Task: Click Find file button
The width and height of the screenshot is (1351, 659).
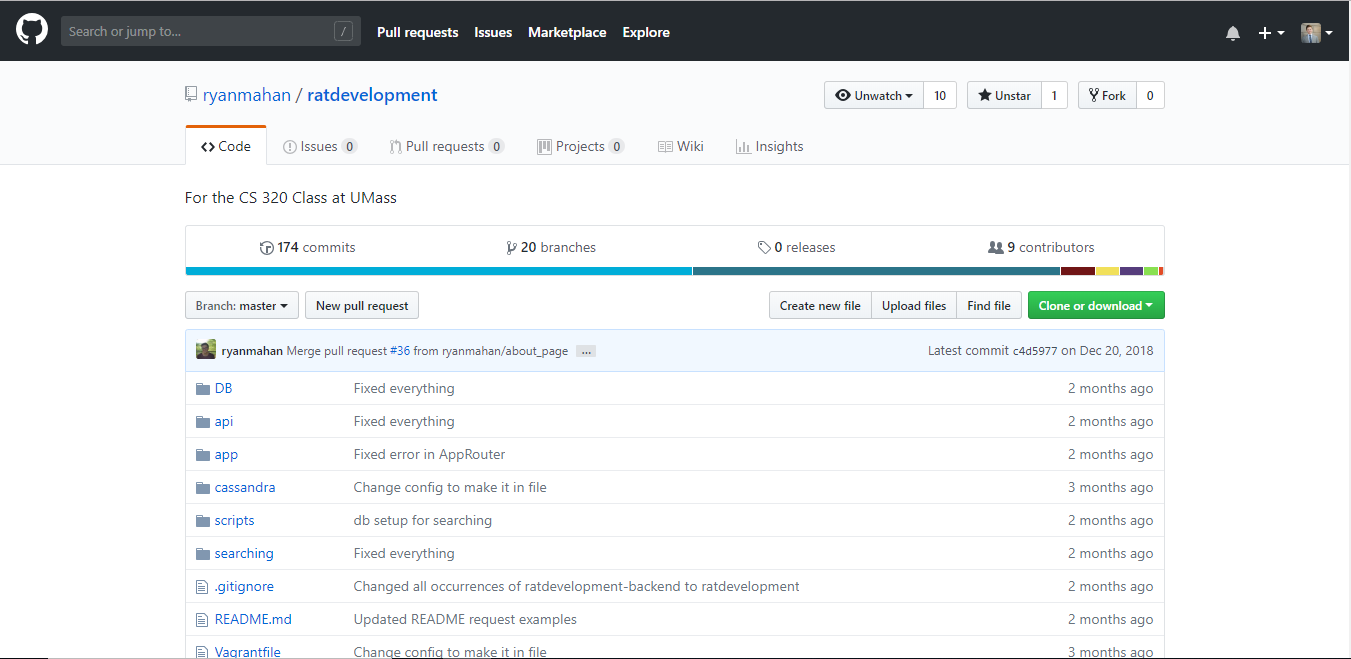Action: [x=989, y=306]
